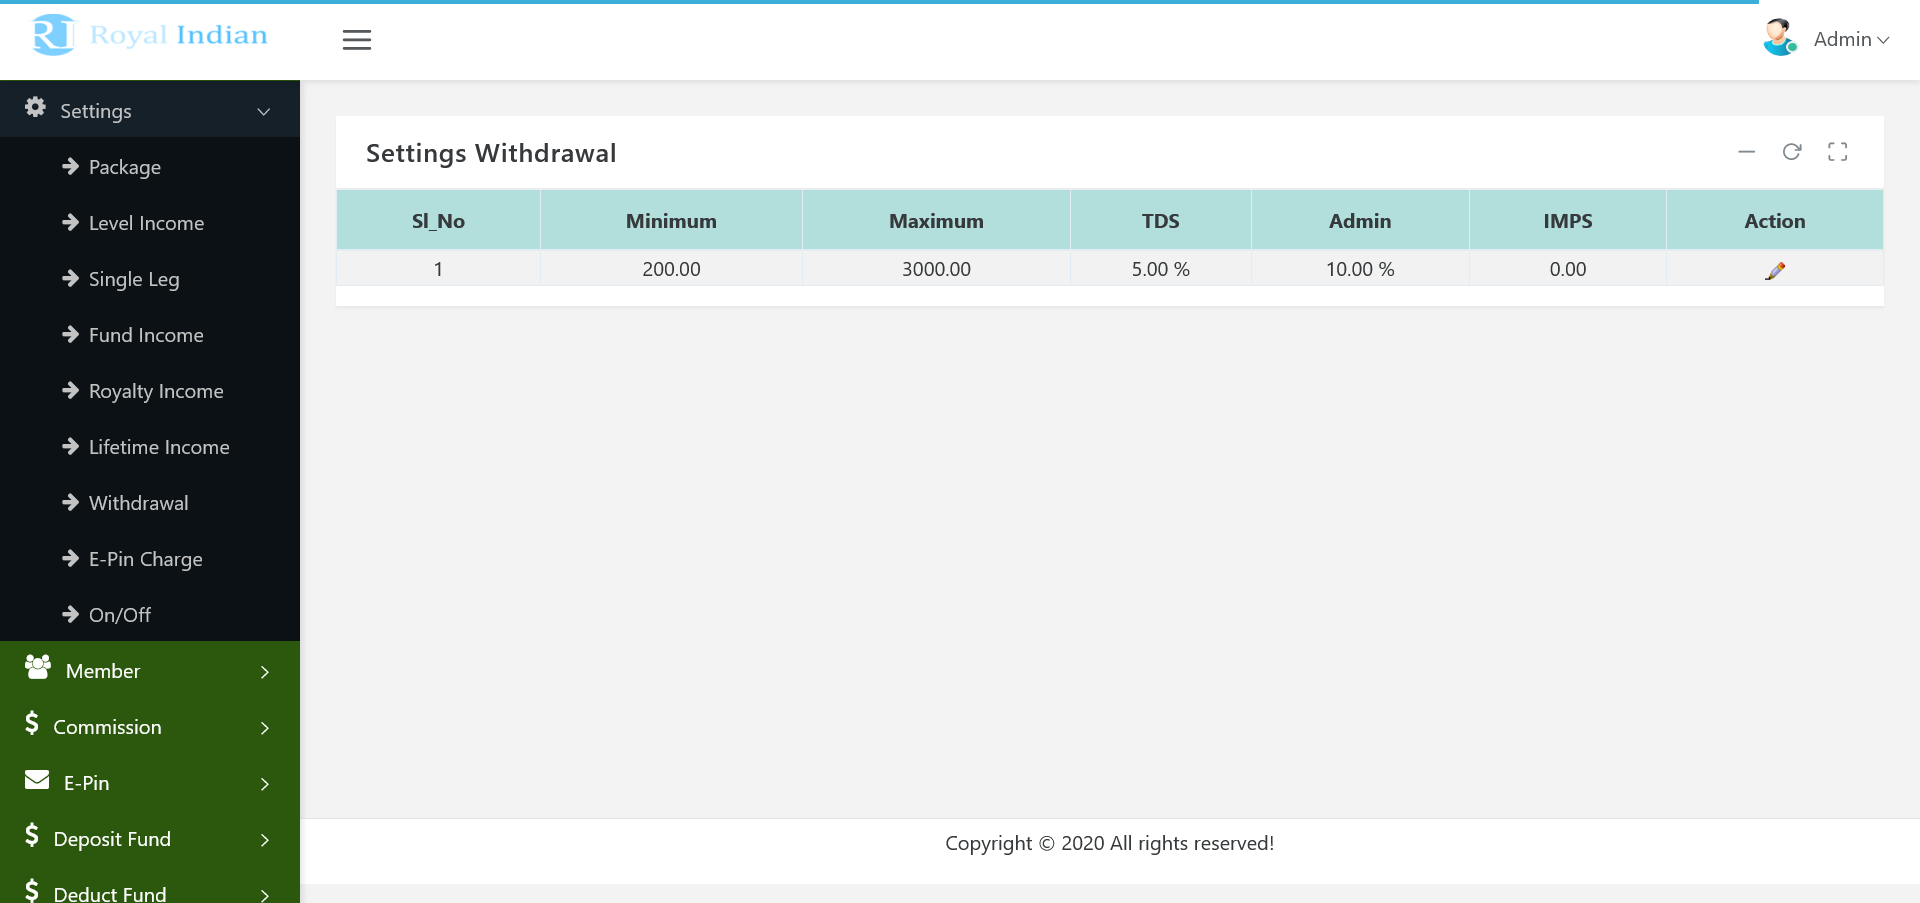This screenshot has width=1920, height=903.
Task: Click arrow icon beside Package
Action: tap(70, 166)
